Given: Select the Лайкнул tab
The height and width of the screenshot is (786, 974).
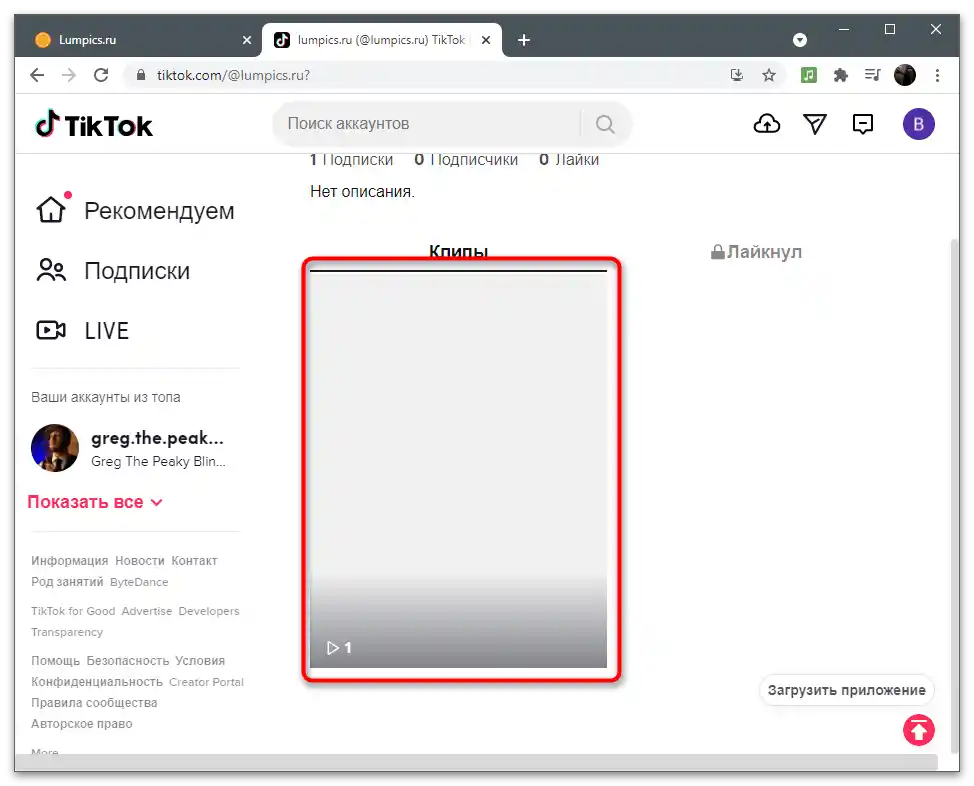Looking at the screenshot, I should [756, 252].
